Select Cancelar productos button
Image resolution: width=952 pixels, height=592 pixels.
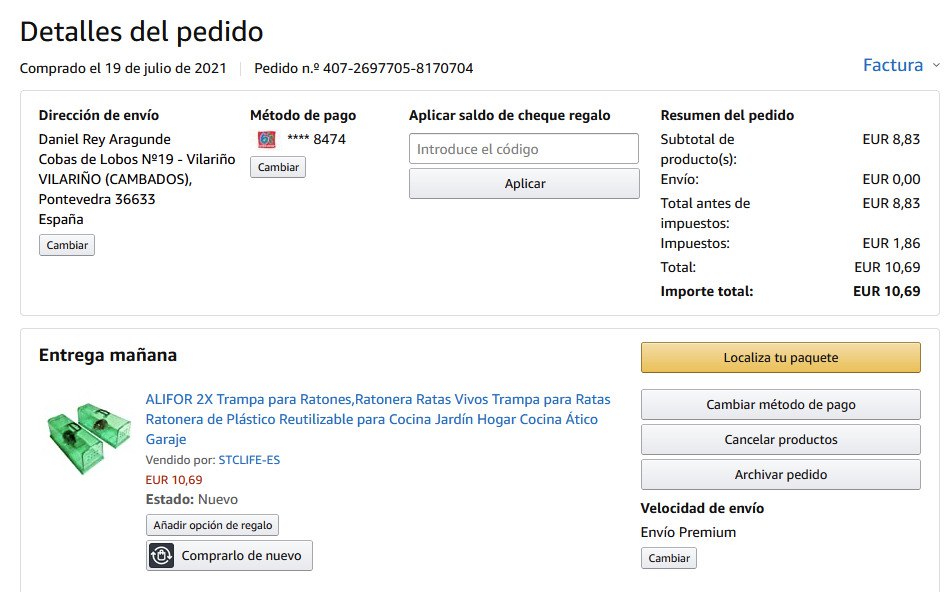(780, 440)
